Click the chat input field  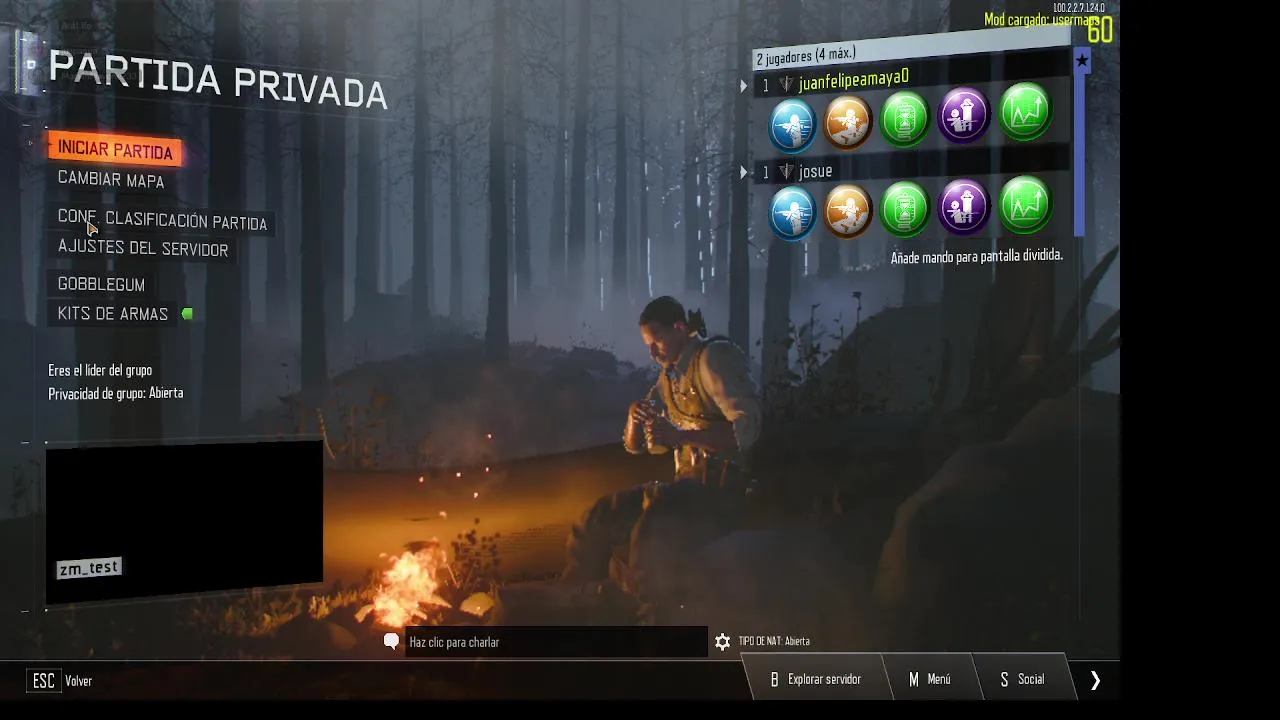(x=556, y=642)
